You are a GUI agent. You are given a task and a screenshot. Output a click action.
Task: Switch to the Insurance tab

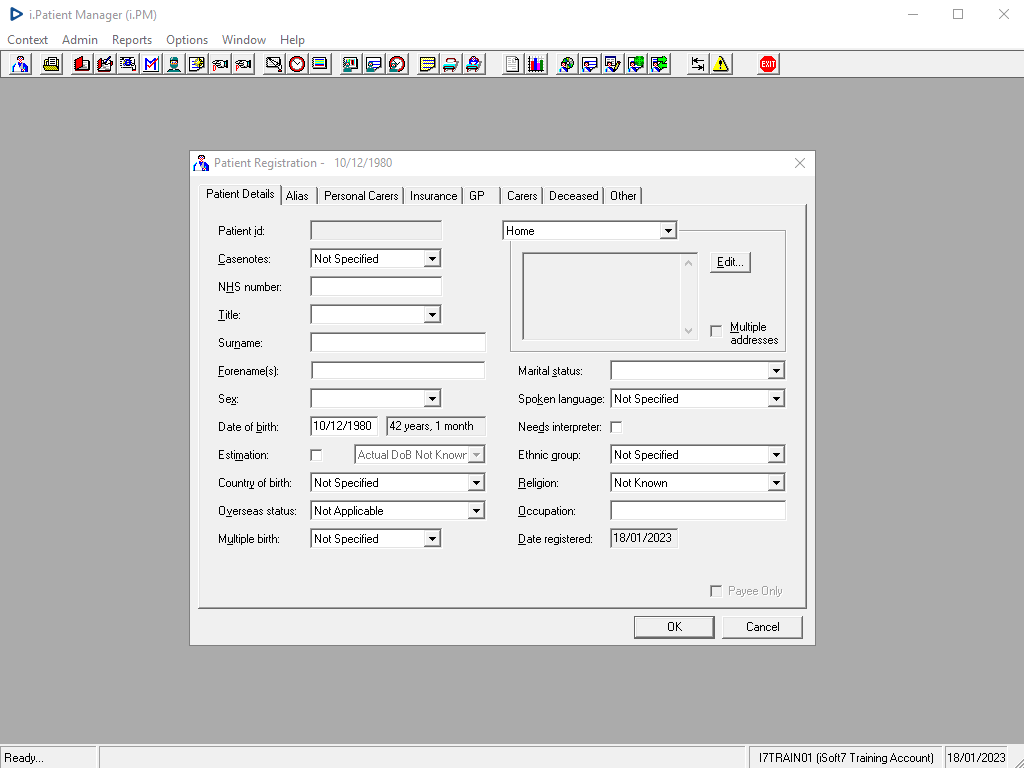[433, 196]
